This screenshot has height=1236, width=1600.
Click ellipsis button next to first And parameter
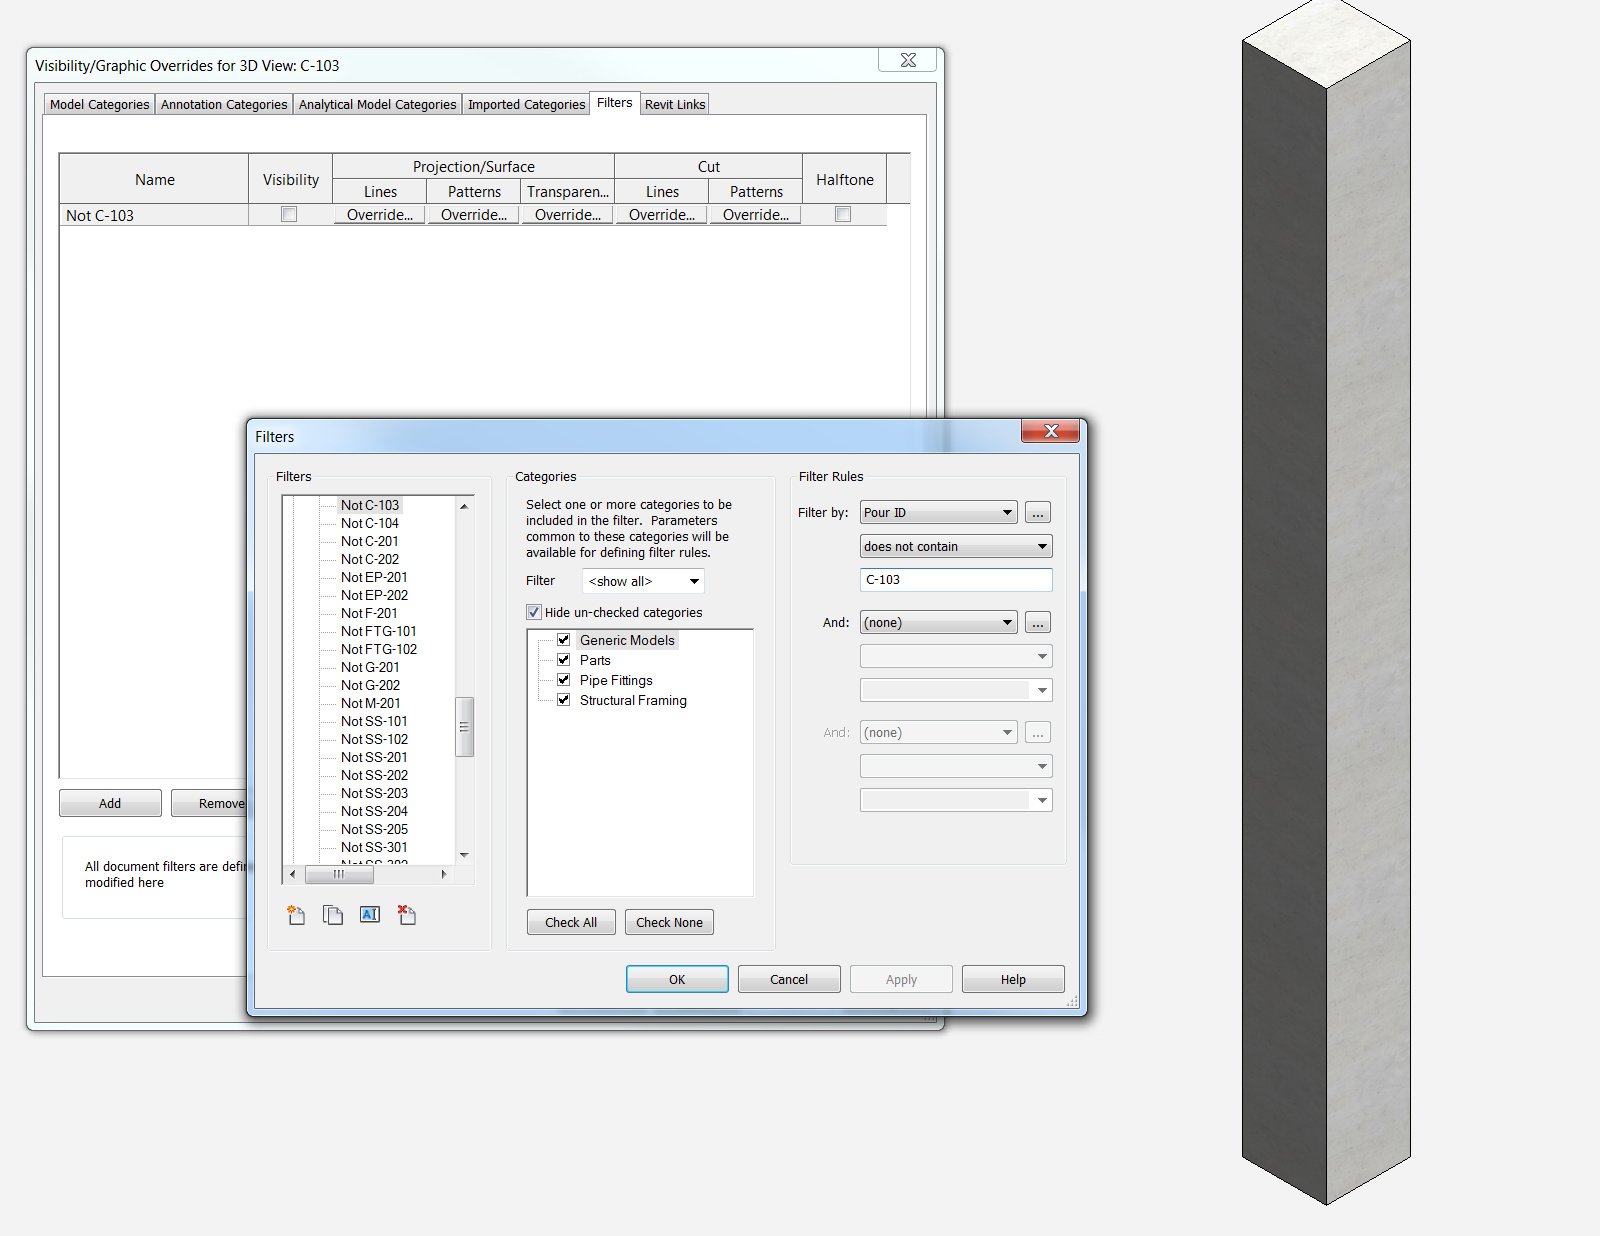(1037, 623)
